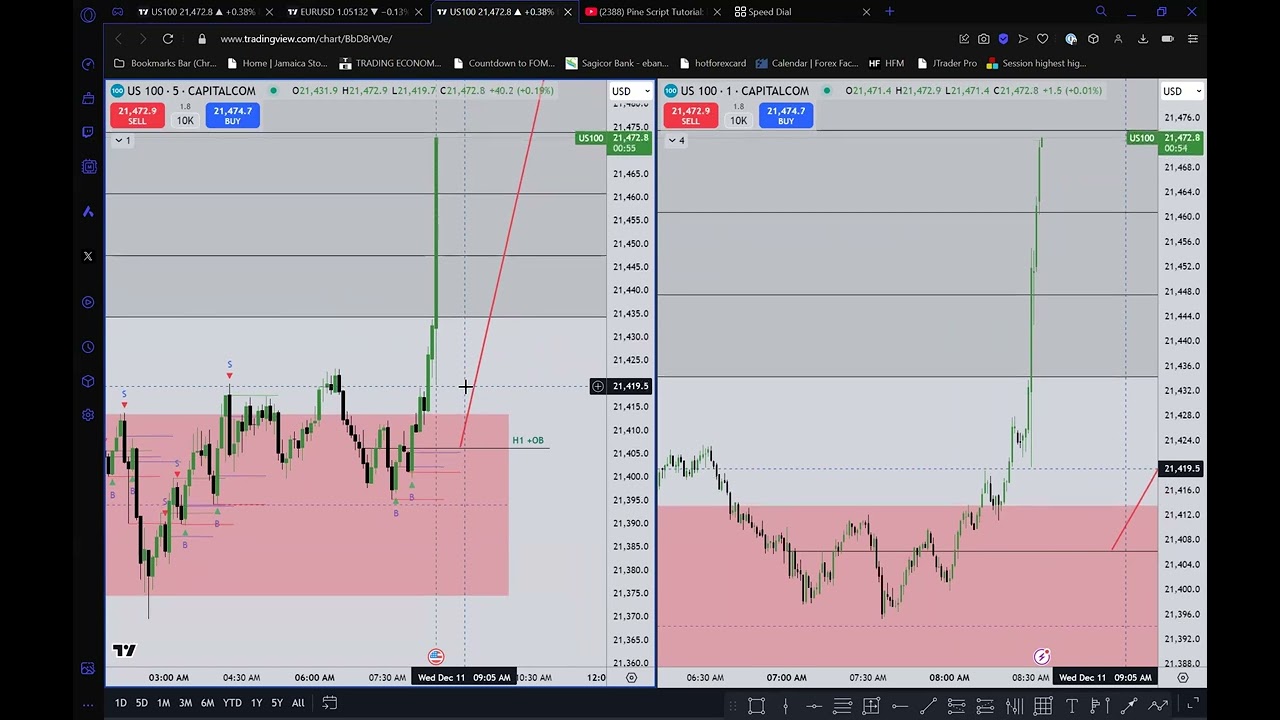The image size is (1280, 720).
Task: Switch to the Pine Script Tutorial YouTube tab
Action: [x=651, y=12]
